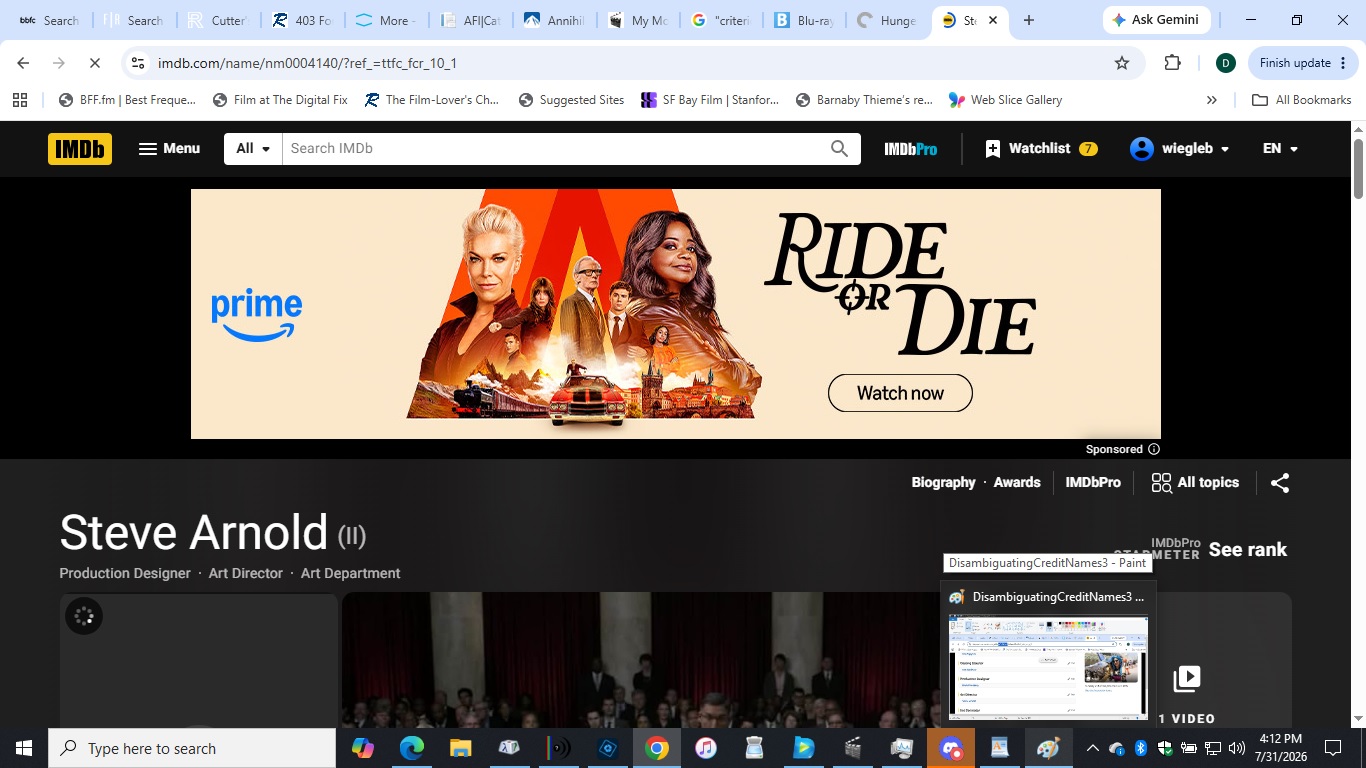The height and width of the screenshot is (768, 1366).
Task: Open a new browser tab
Action: click(1029, 20)
